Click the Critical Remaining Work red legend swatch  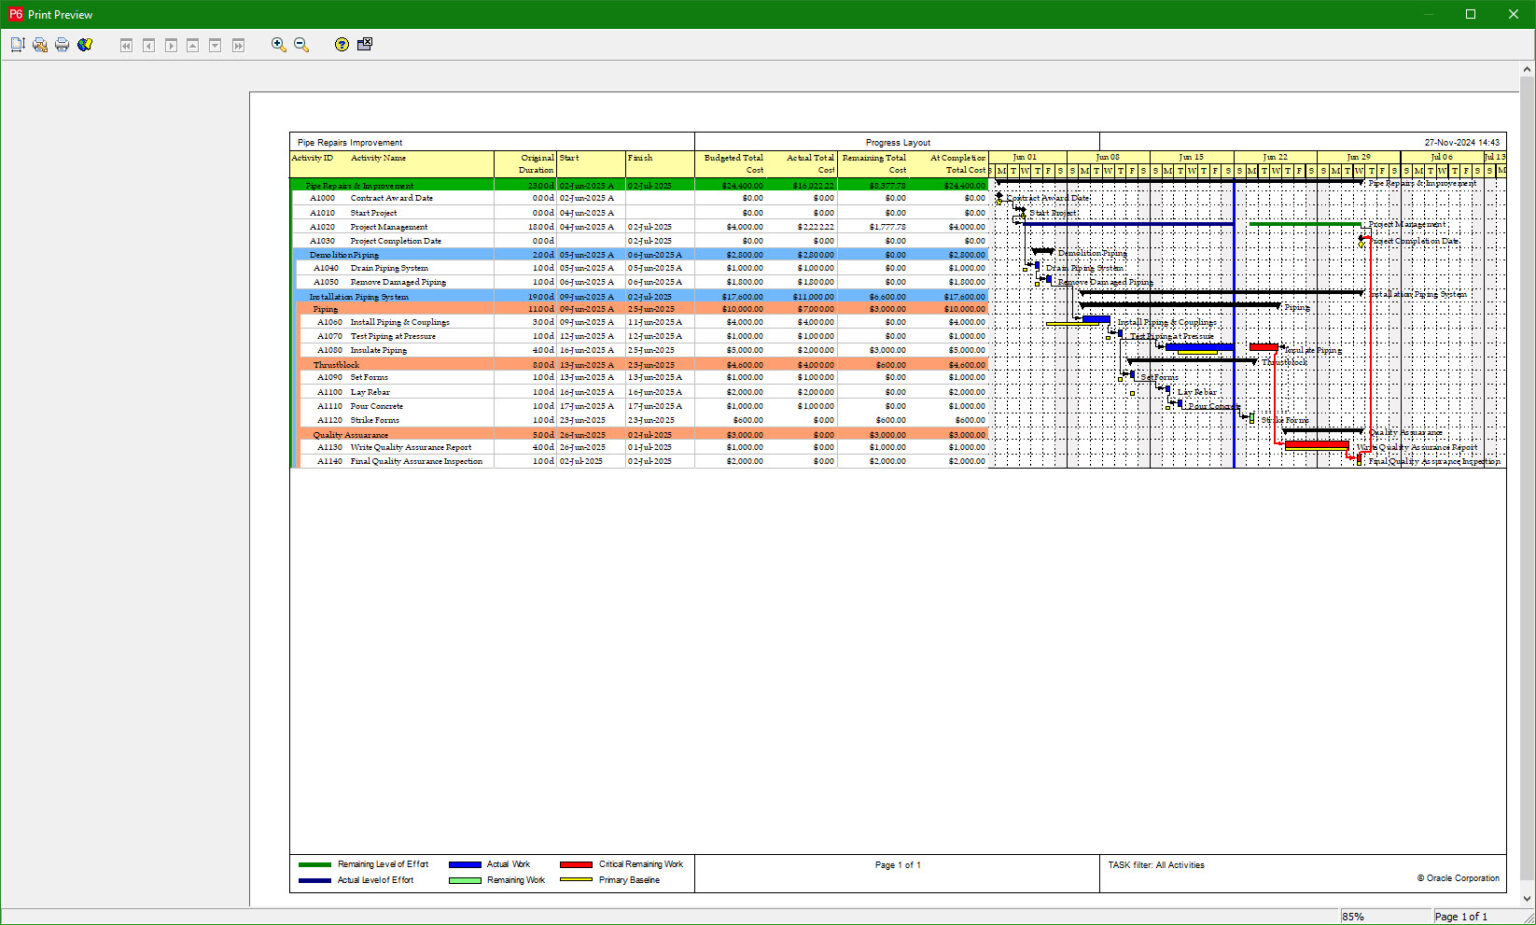point(576,865)
